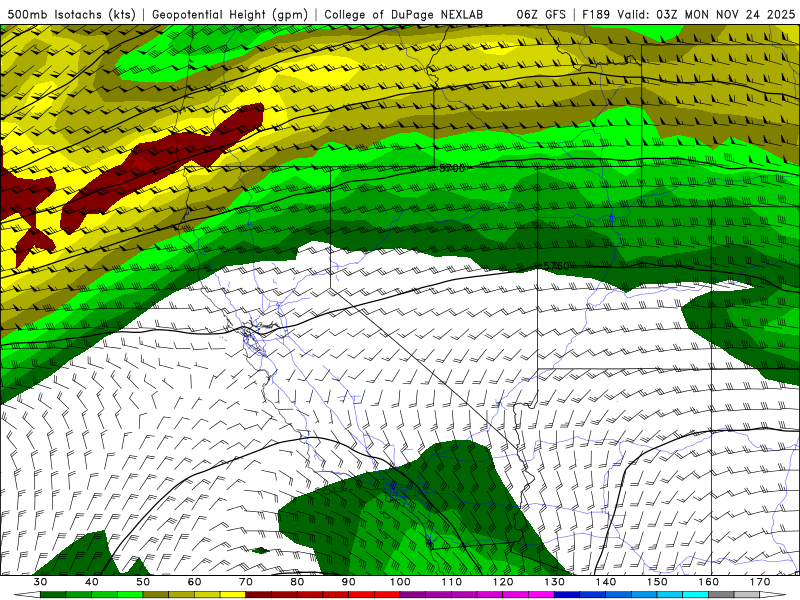Click the 'Valid: 03Z MON NOV 24 2025' text

coord(706,15)
